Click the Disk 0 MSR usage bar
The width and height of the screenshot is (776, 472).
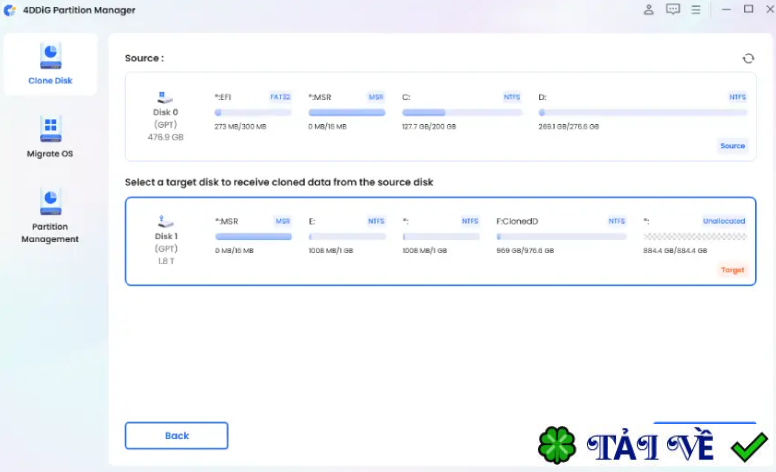[346, 113]
